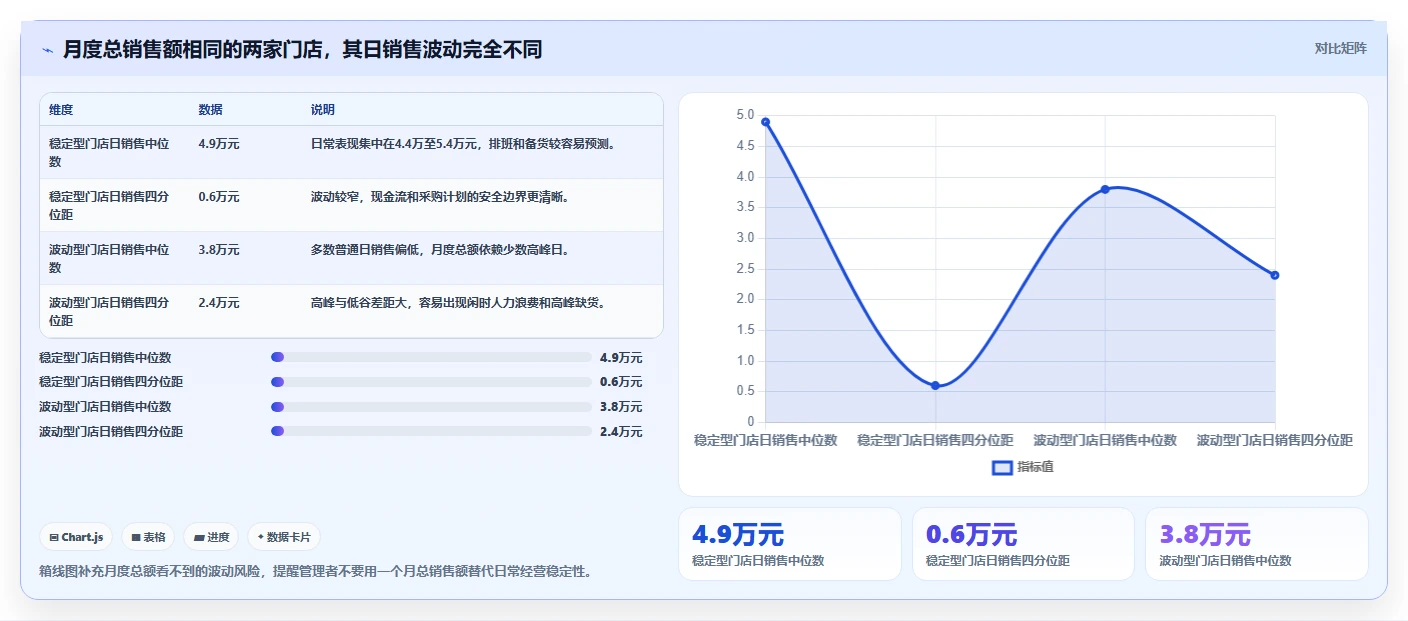Screen dimensions: 1408x621
Task: Click table row label 波动型门店日销售四分位距
Action: [x=109, y=311]
